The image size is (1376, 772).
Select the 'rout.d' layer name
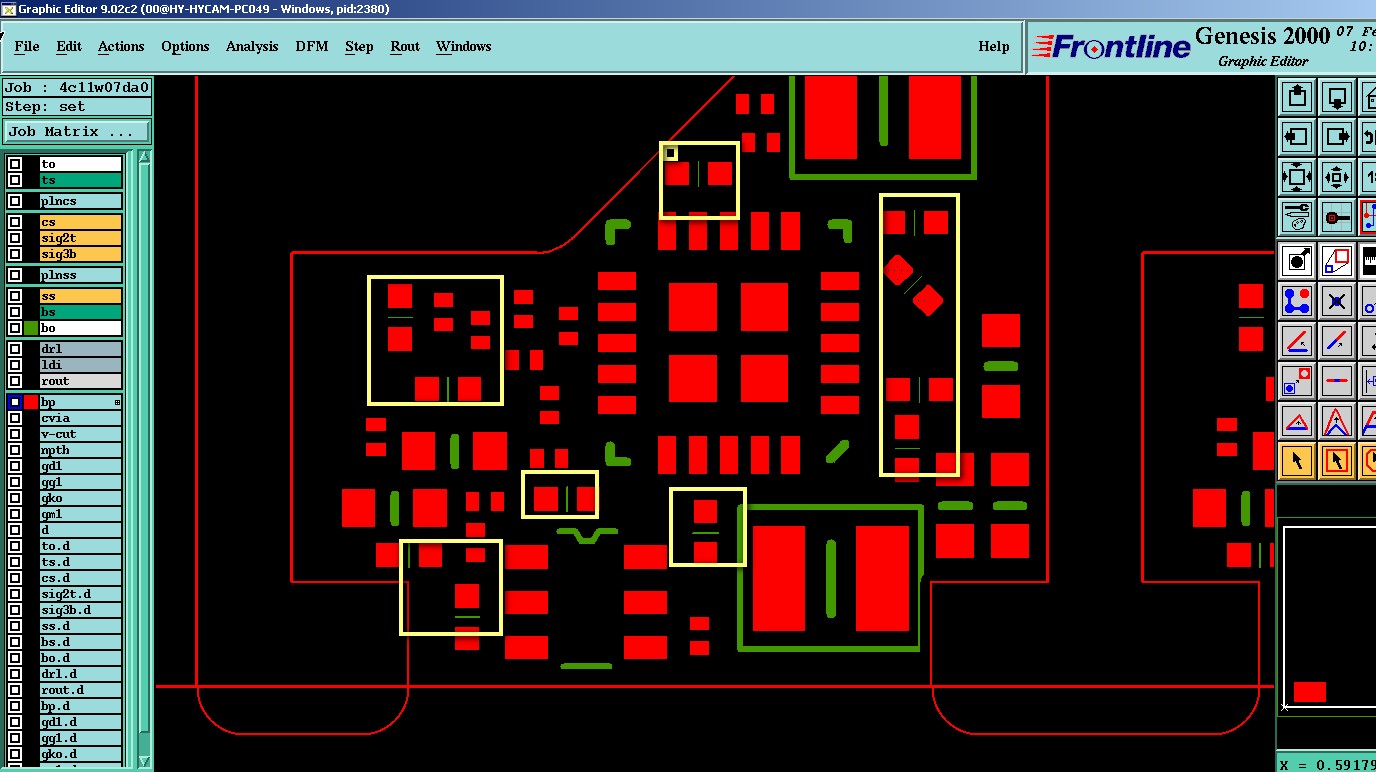80,690
